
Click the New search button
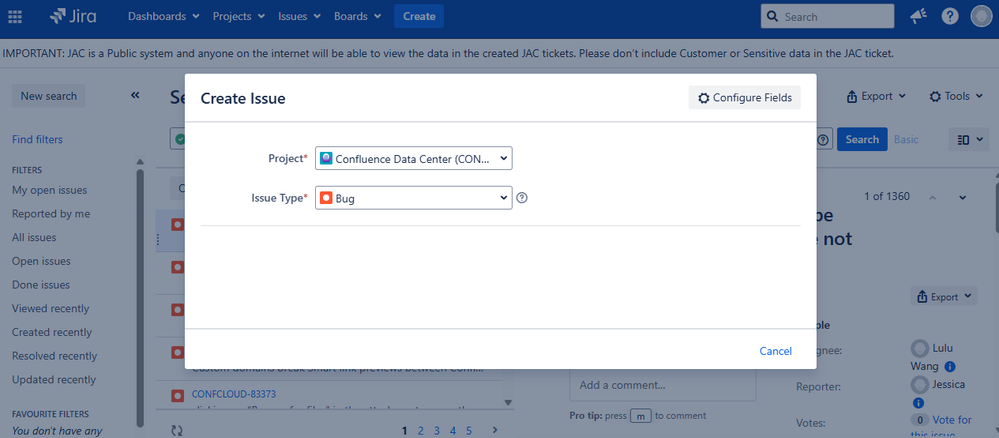(x=48, y=96)
